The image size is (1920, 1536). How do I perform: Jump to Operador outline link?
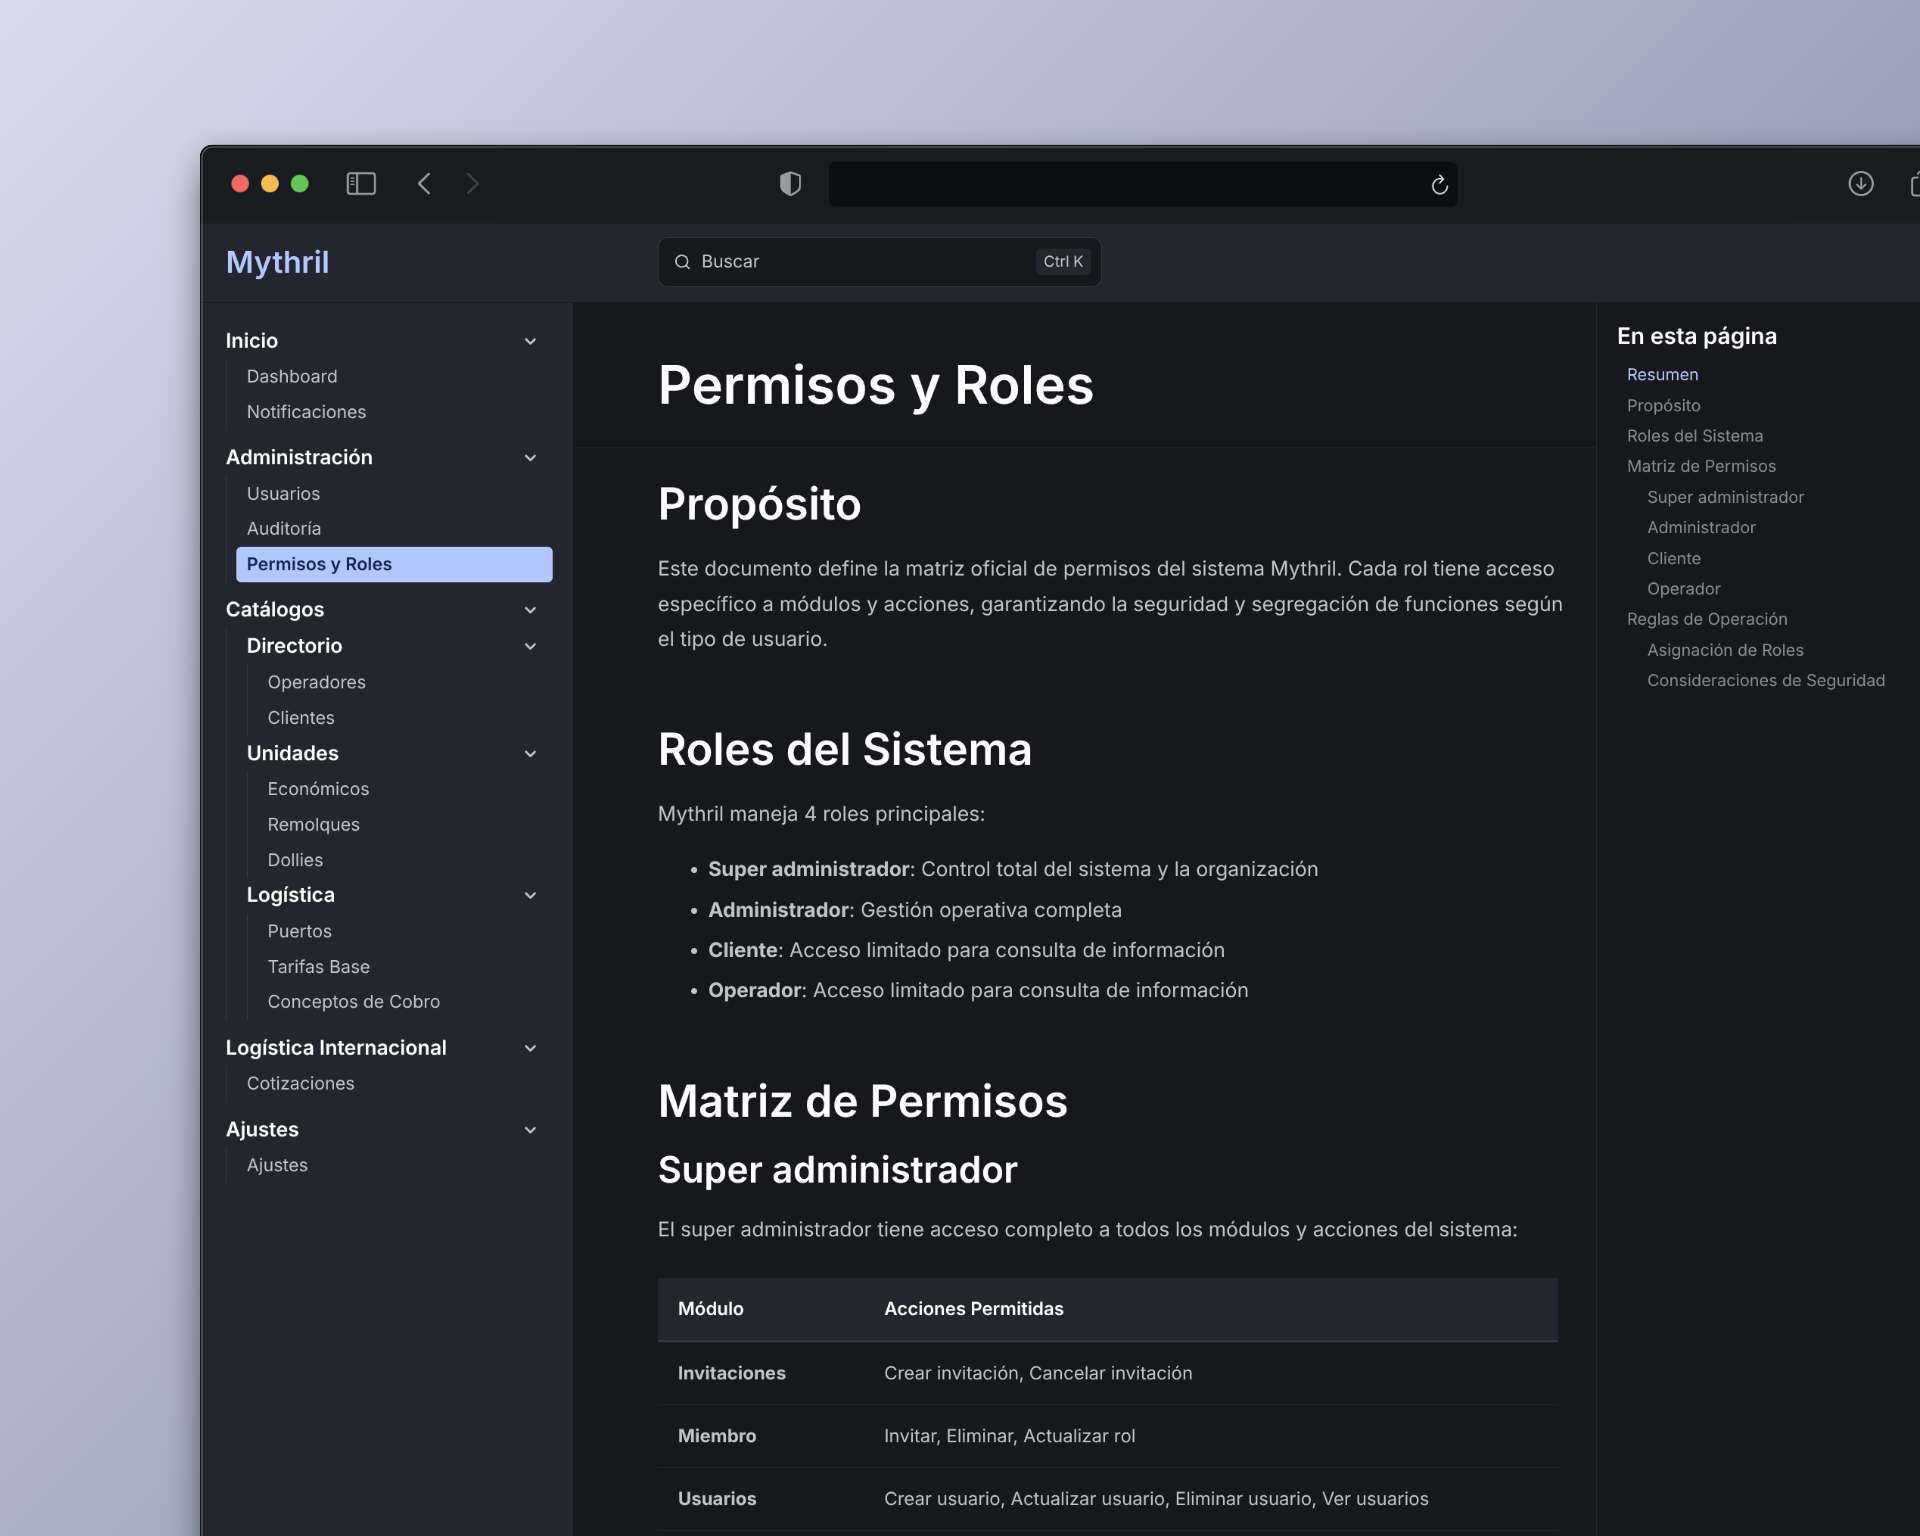(x=1683, y=590)
